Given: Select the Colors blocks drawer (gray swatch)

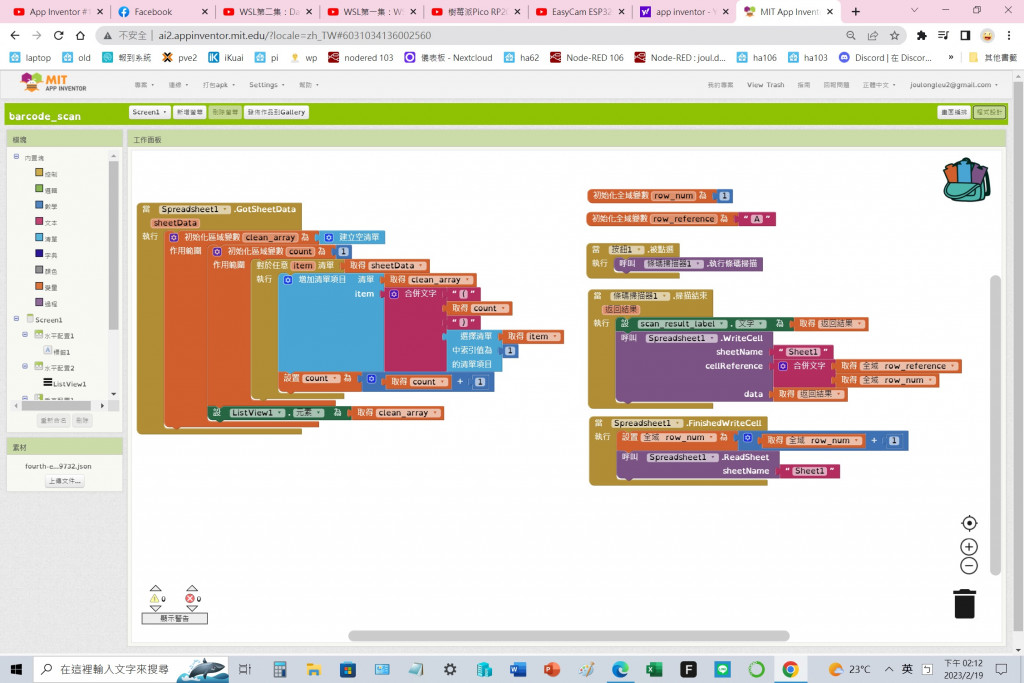Looking at the screenshot, I should click(39, 270).
